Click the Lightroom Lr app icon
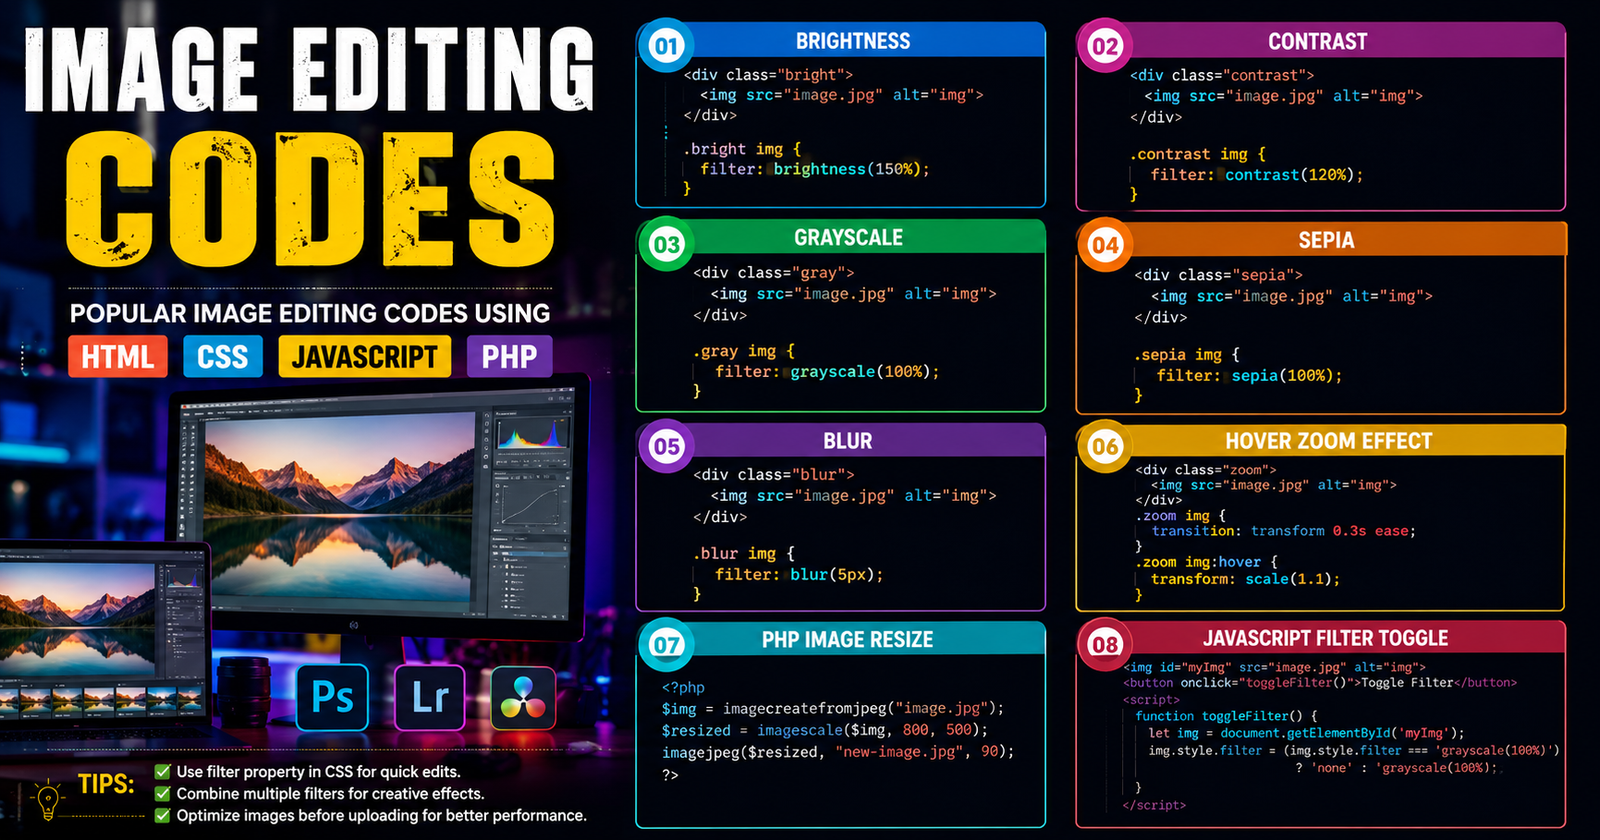This screenshot has width=1600, height=840. (430, 697)
